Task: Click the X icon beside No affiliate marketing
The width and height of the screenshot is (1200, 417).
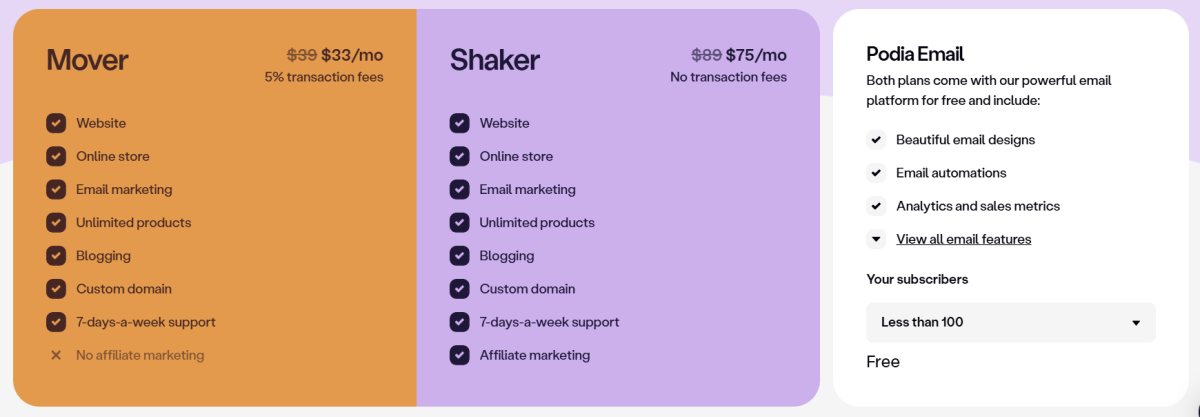Action: pos(56,355)
